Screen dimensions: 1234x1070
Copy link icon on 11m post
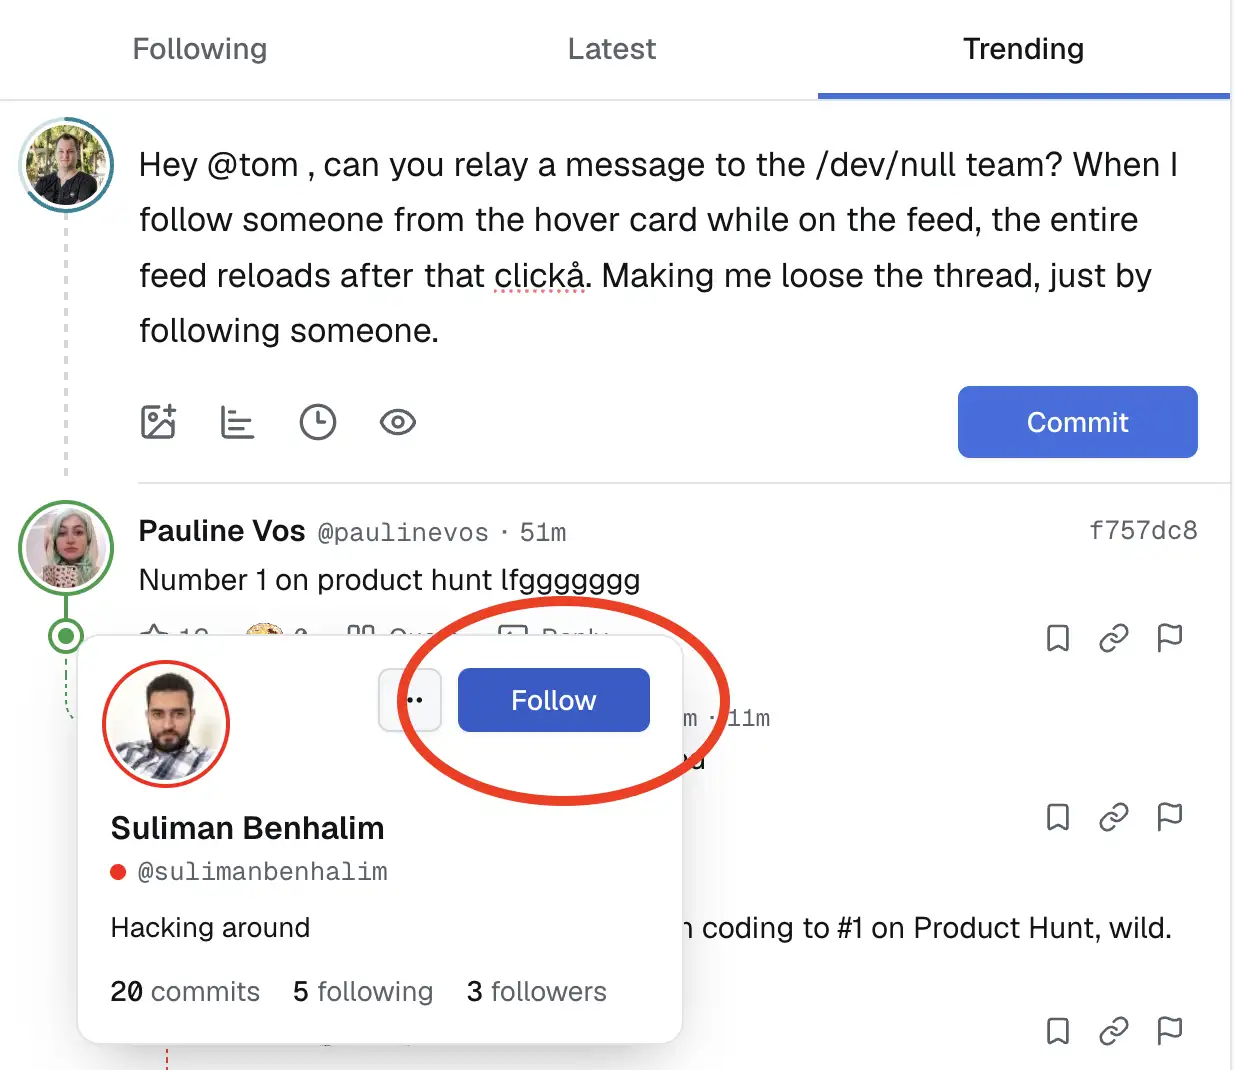coord(1114,817)
